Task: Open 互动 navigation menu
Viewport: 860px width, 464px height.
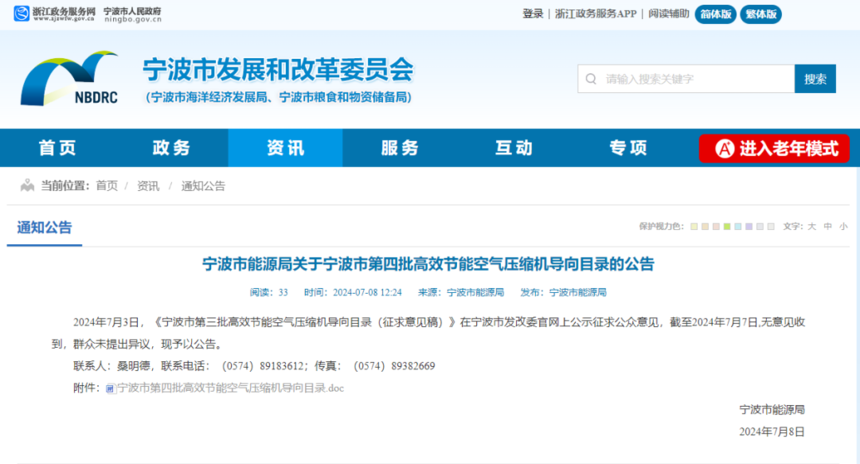Action: click(514, 148)
